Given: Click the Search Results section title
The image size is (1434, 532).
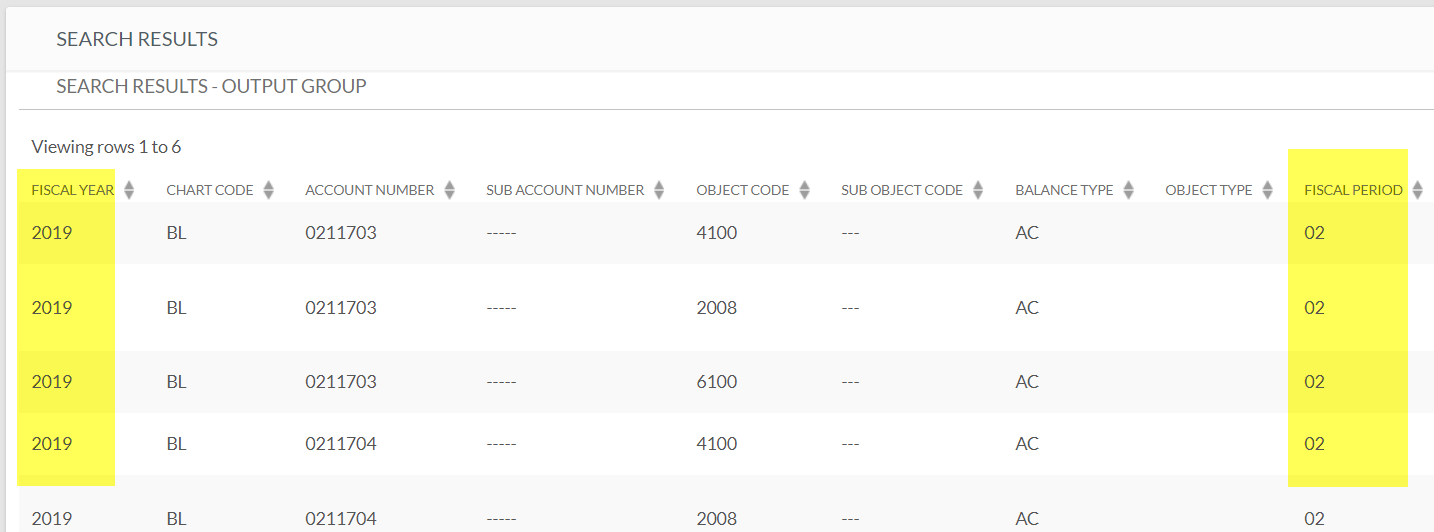Looking at the screenshot, I should point(137,40).
